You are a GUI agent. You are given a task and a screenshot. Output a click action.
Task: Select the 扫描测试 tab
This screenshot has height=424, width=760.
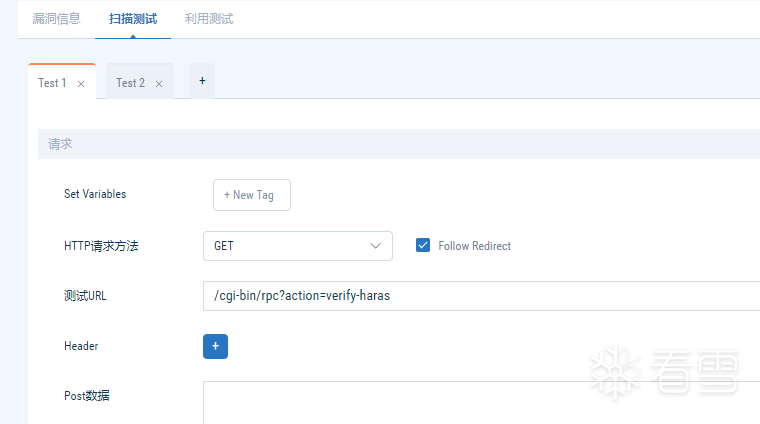click(132, 18)
